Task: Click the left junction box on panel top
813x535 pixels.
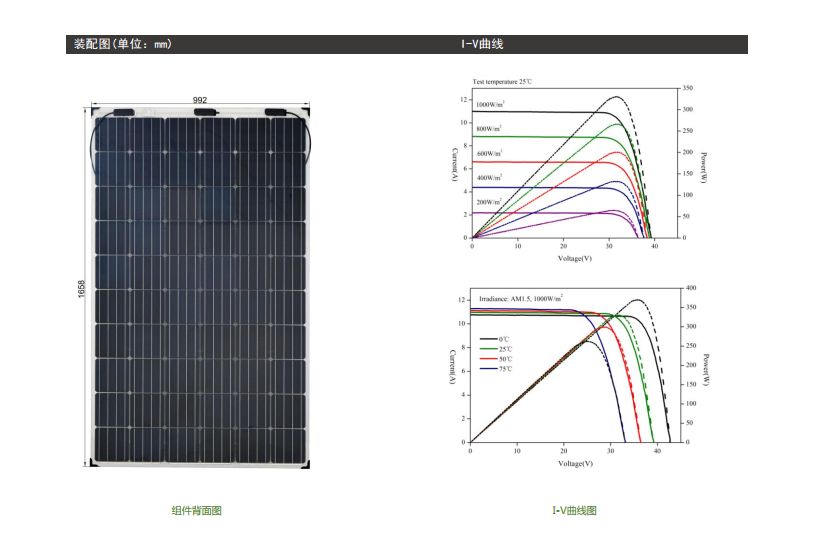Action: tap(124, 111)
